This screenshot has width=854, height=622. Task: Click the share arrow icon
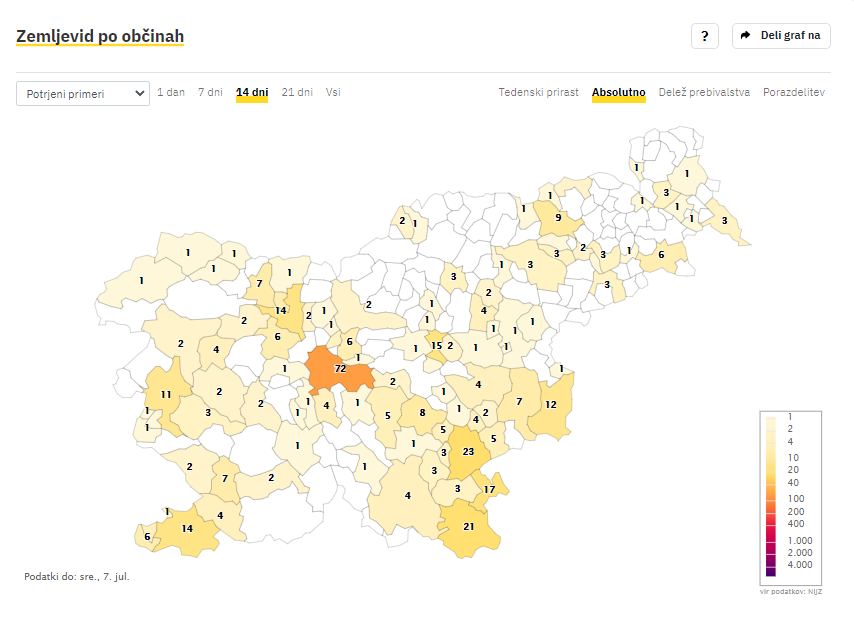click(x=745, y=35)
